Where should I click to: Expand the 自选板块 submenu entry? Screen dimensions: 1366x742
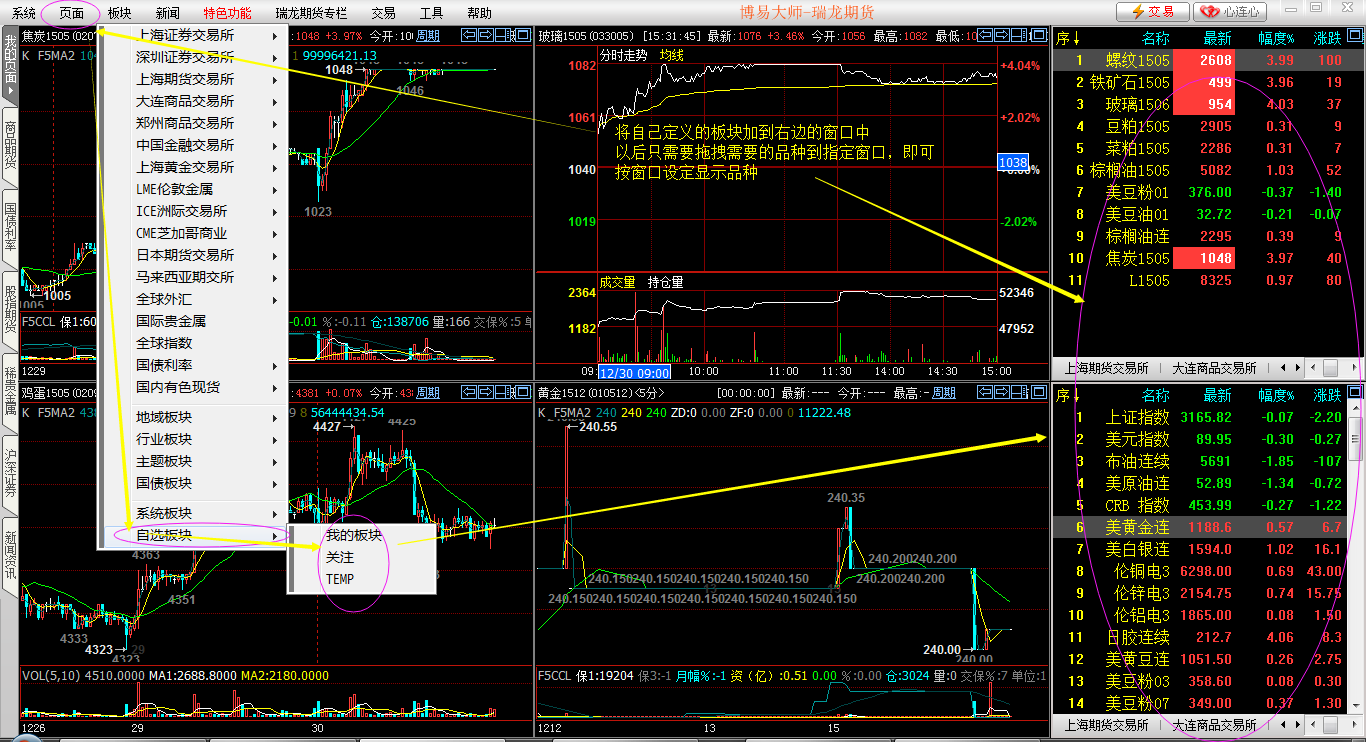(x=164, y=536)
